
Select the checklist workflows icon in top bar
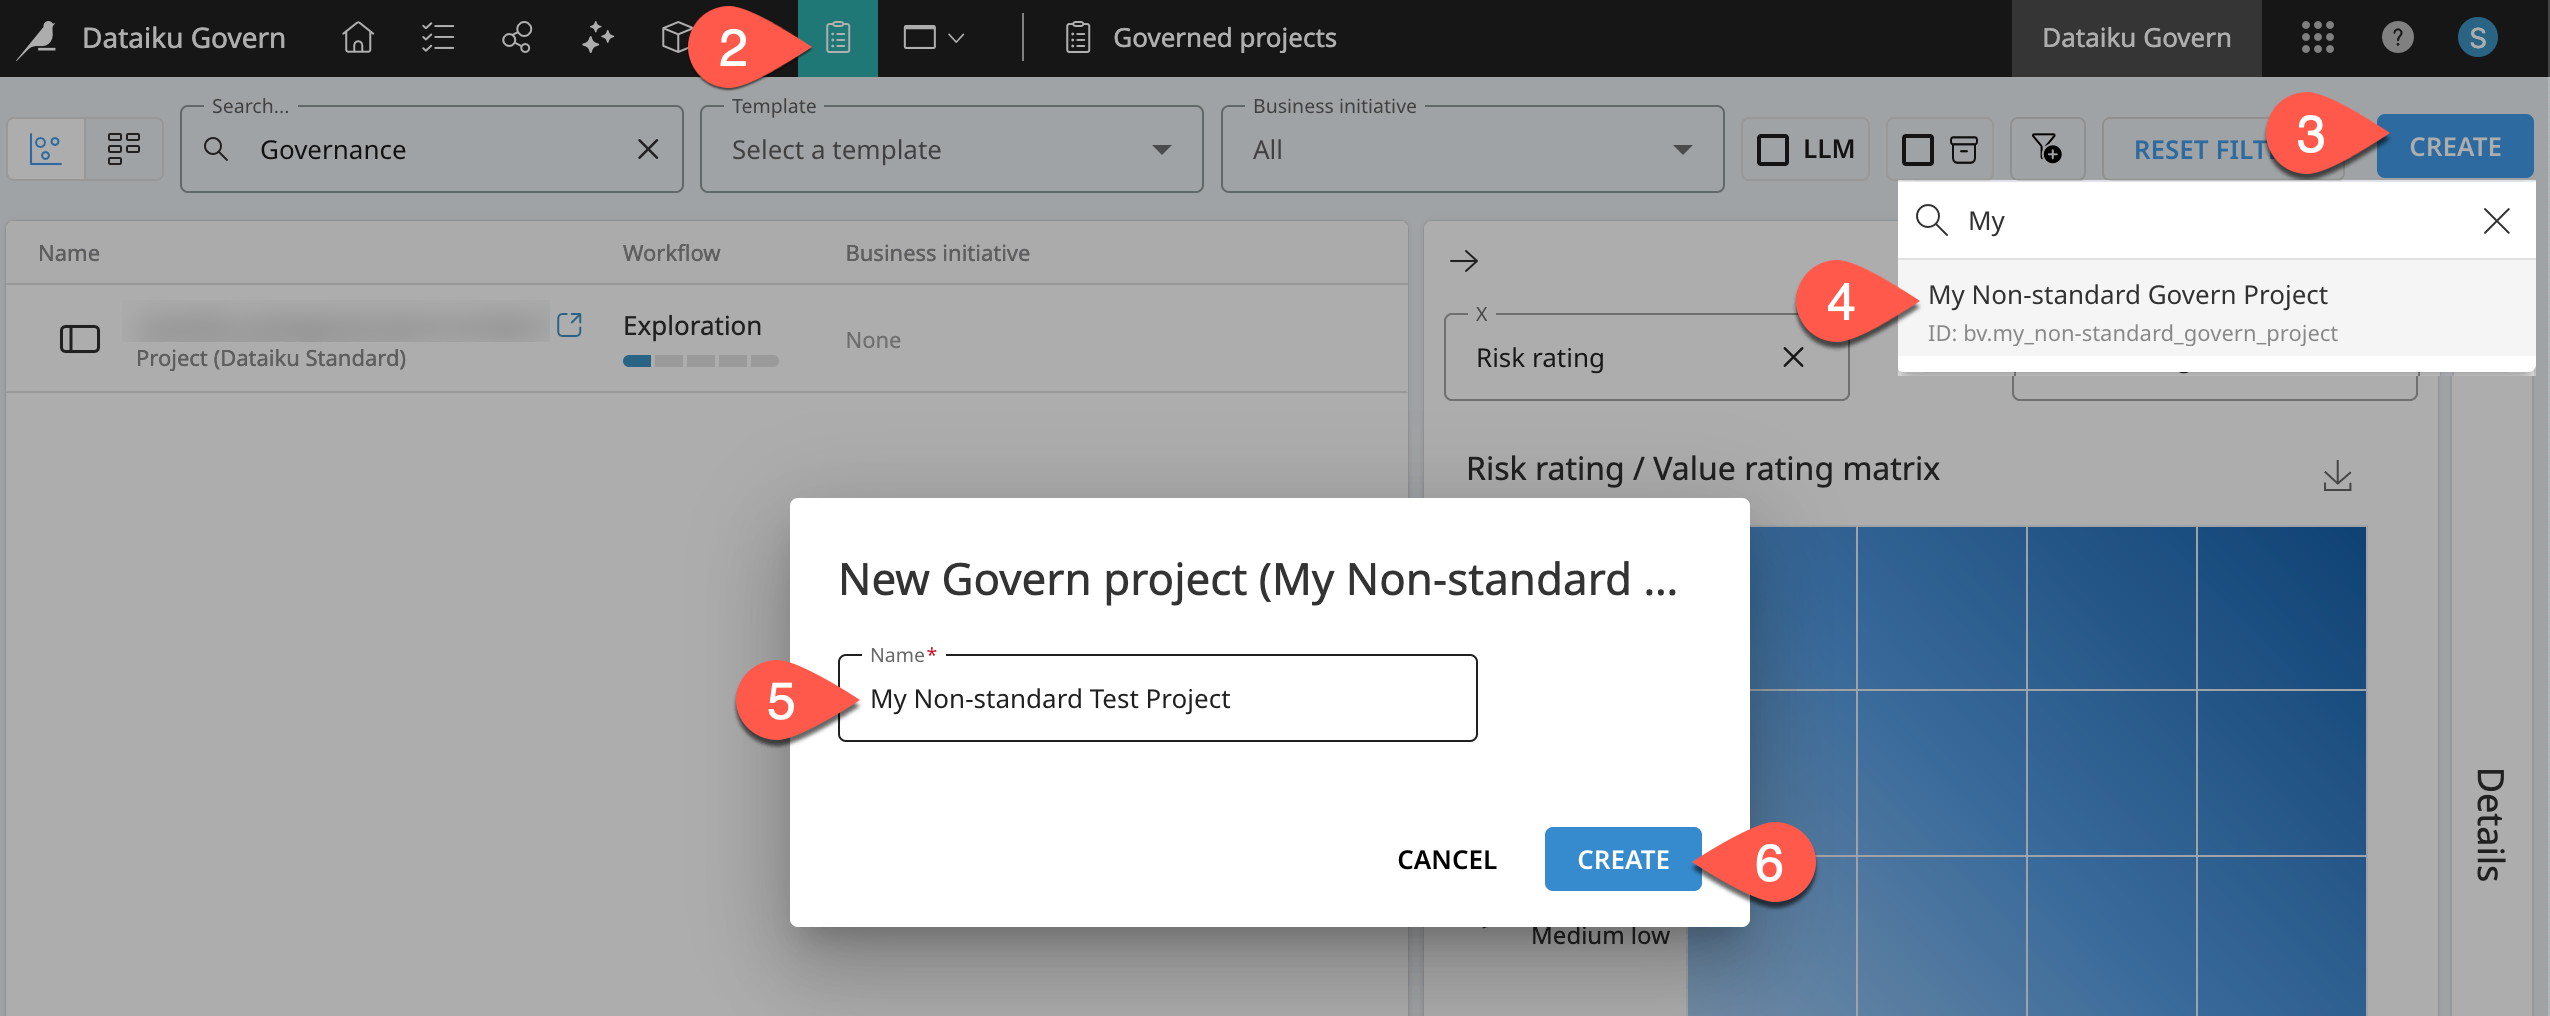coord(437,38)
